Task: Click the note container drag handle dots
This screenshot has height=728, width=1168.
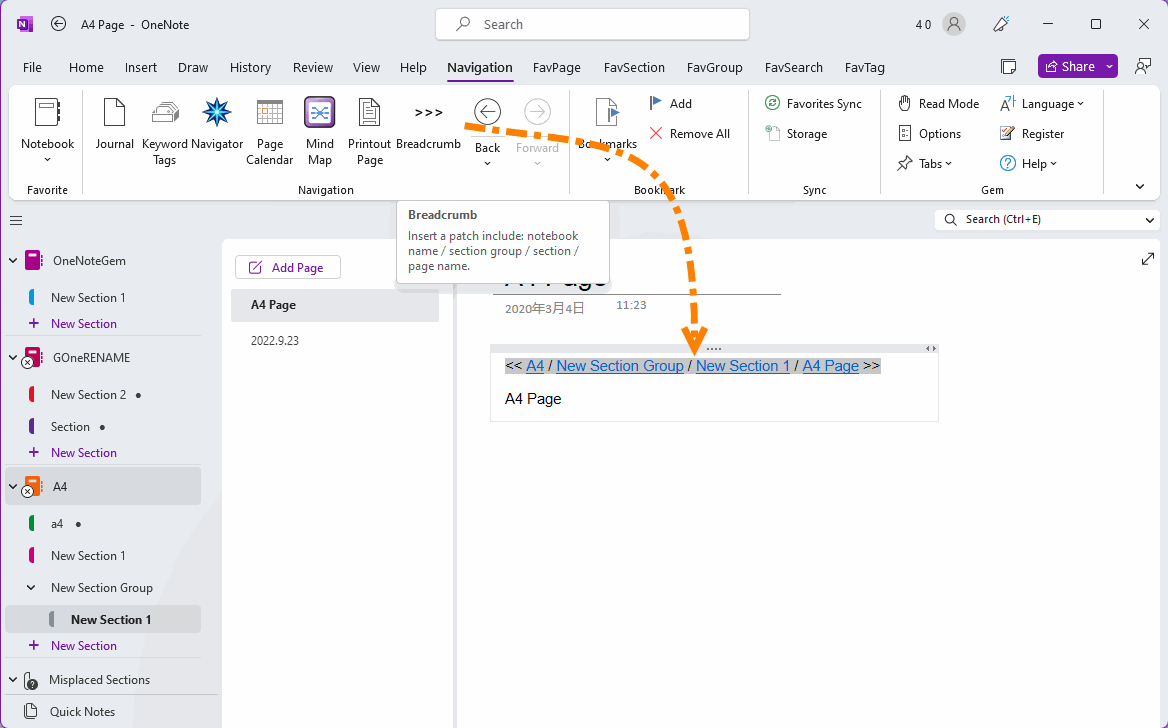Action: [x=714, y=349]
